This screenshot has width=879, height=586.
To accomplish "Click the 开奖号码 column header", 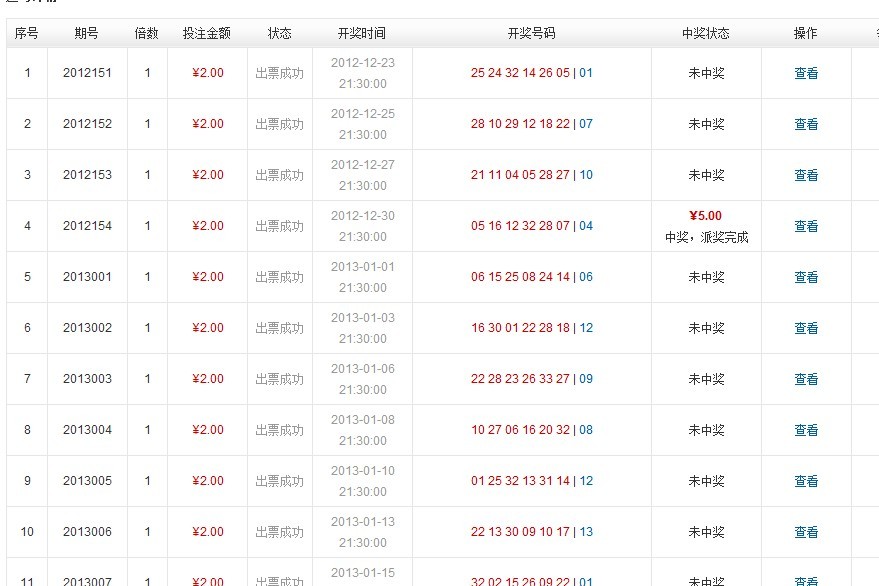I will (531, 33).
